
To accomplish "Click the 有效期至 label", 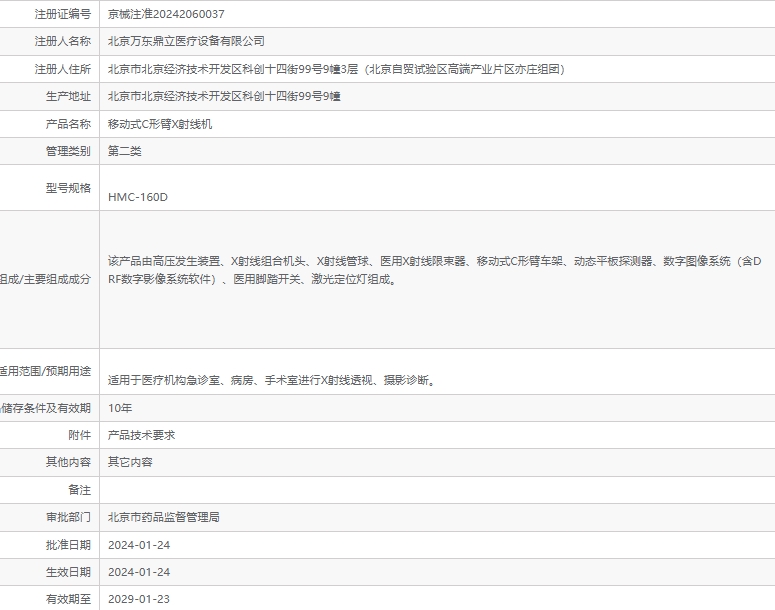I will click(68, 599).
